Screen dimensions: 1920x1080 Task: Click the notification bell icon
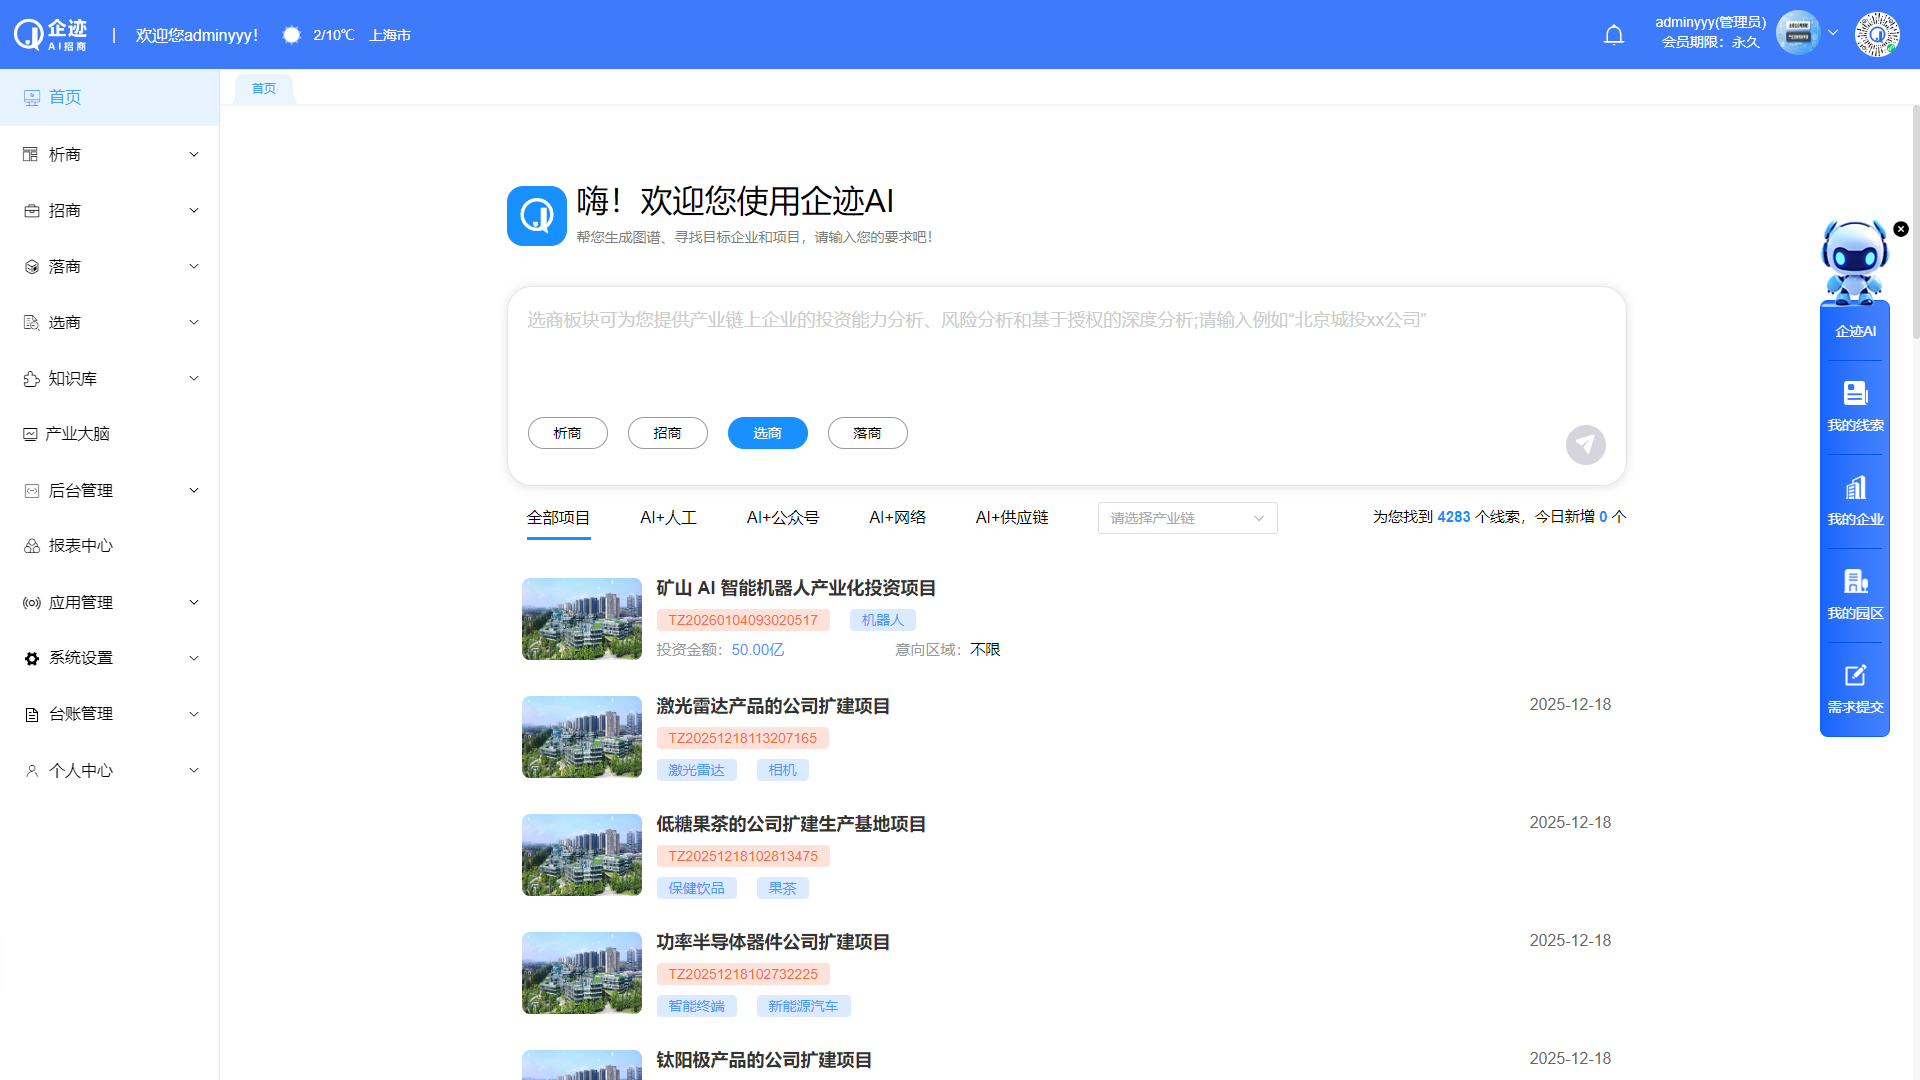coord(1614,34)
